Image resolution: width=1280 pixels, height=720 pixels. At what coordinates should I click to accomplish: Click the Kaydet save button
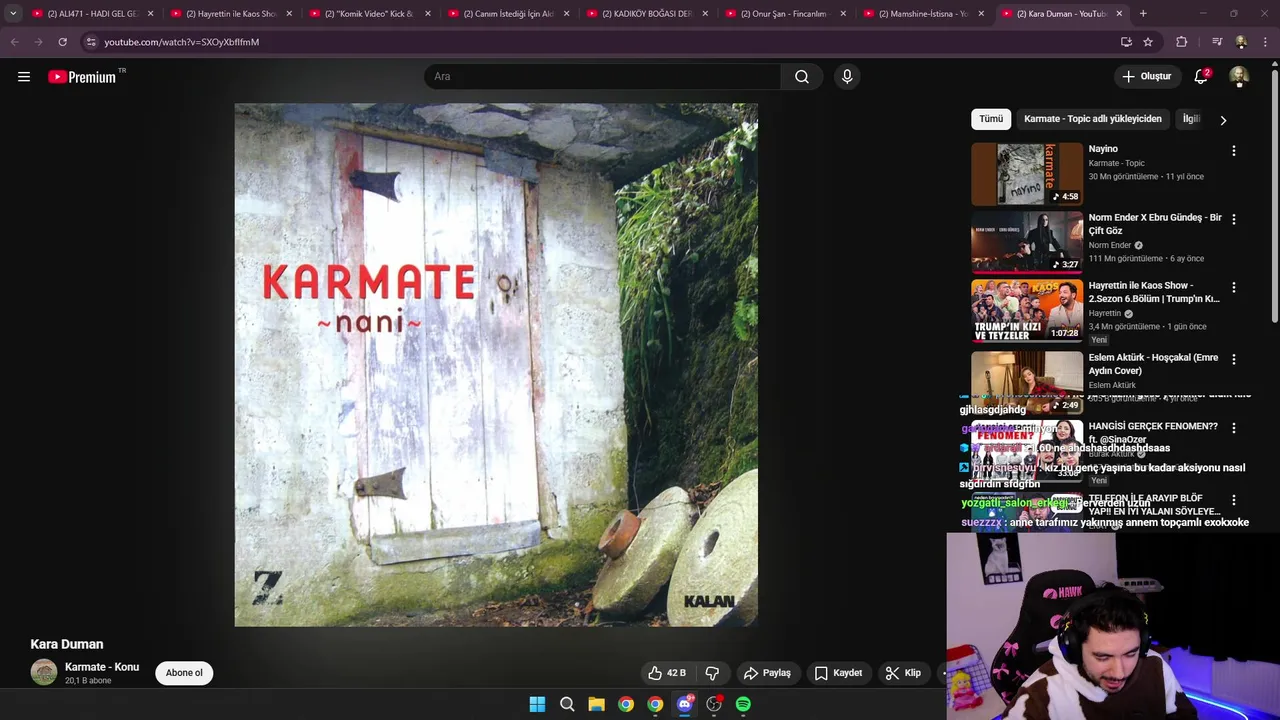tap(838, 673)
